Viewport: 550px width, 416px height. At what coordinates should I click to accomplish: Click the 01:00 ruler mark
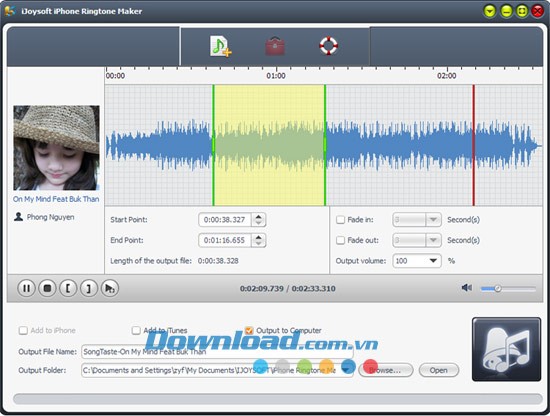tap(276, 76)
